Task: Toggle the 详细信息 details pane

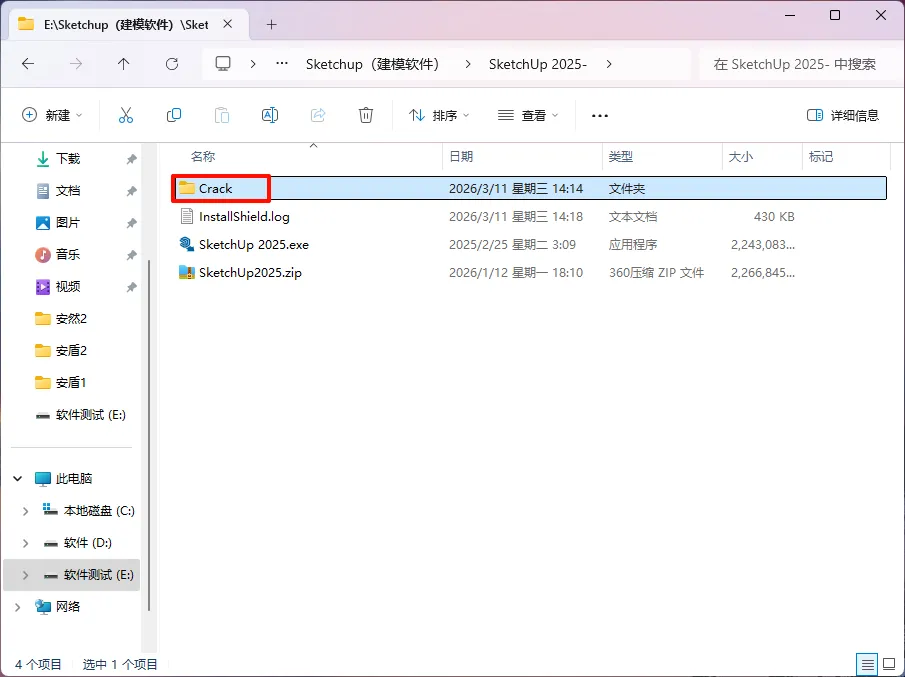Action: [843, 115]
